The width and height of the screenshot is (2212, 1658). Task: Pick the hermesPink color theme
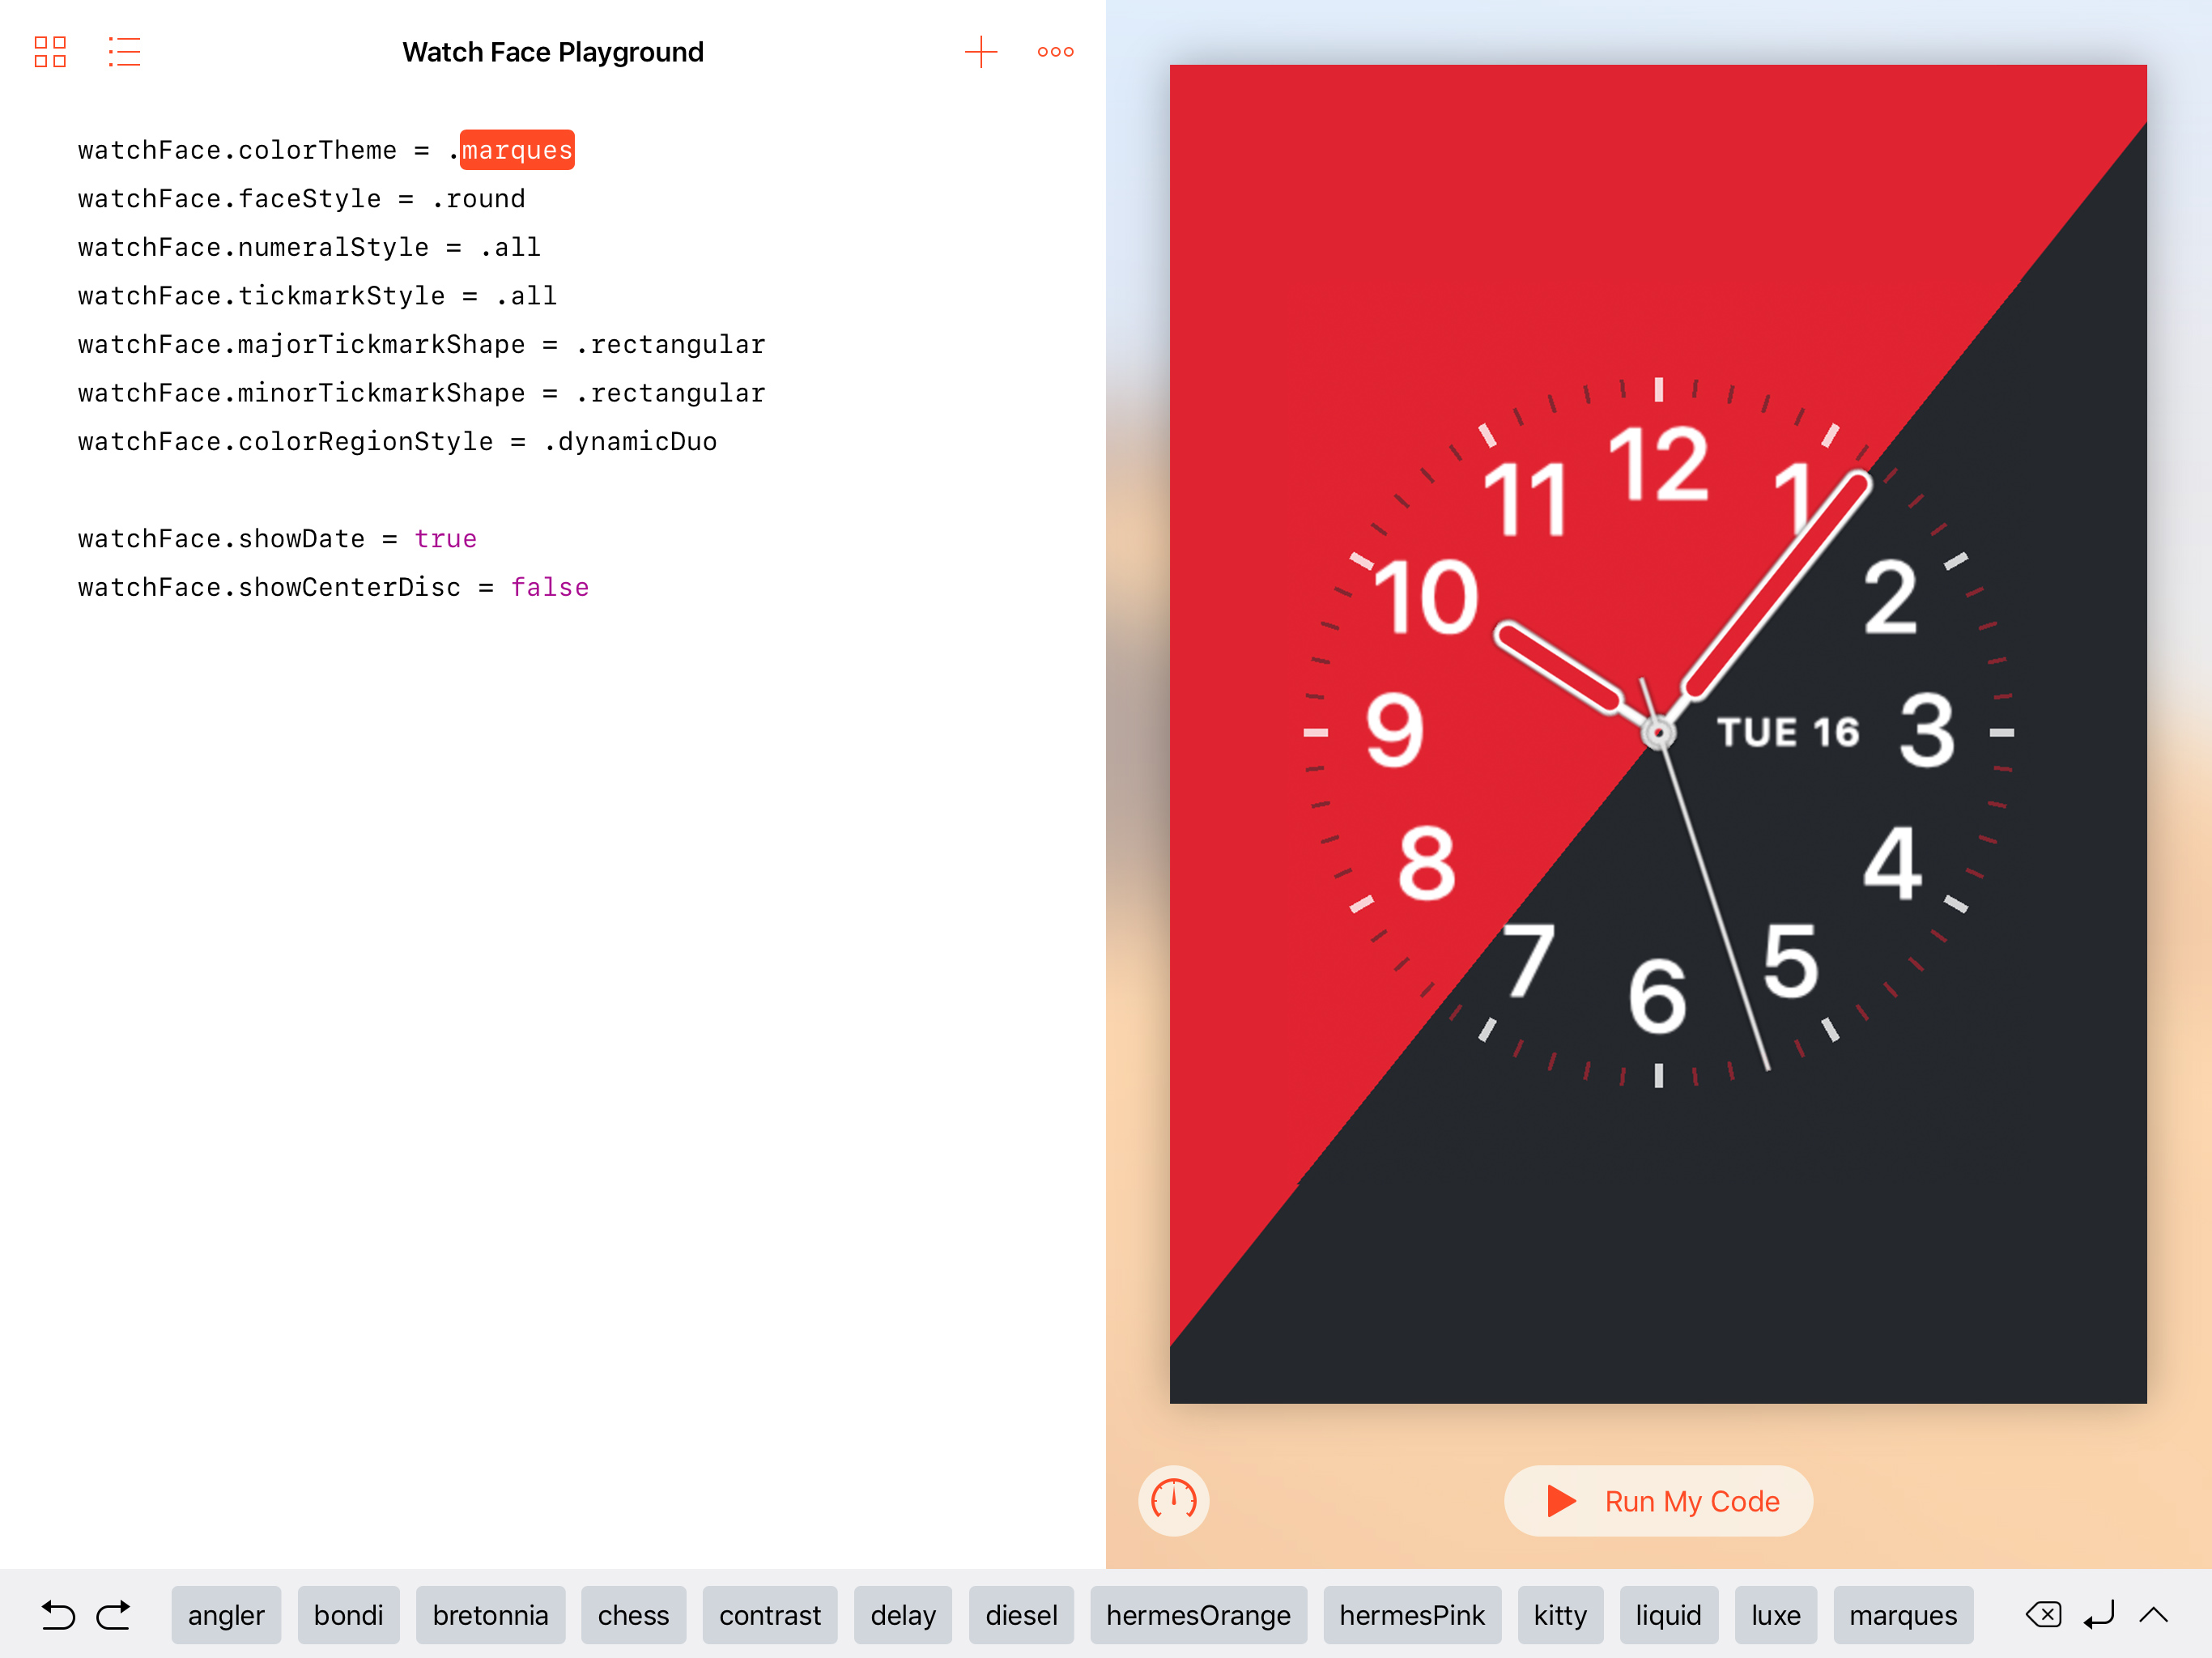coord(1412,1614)
